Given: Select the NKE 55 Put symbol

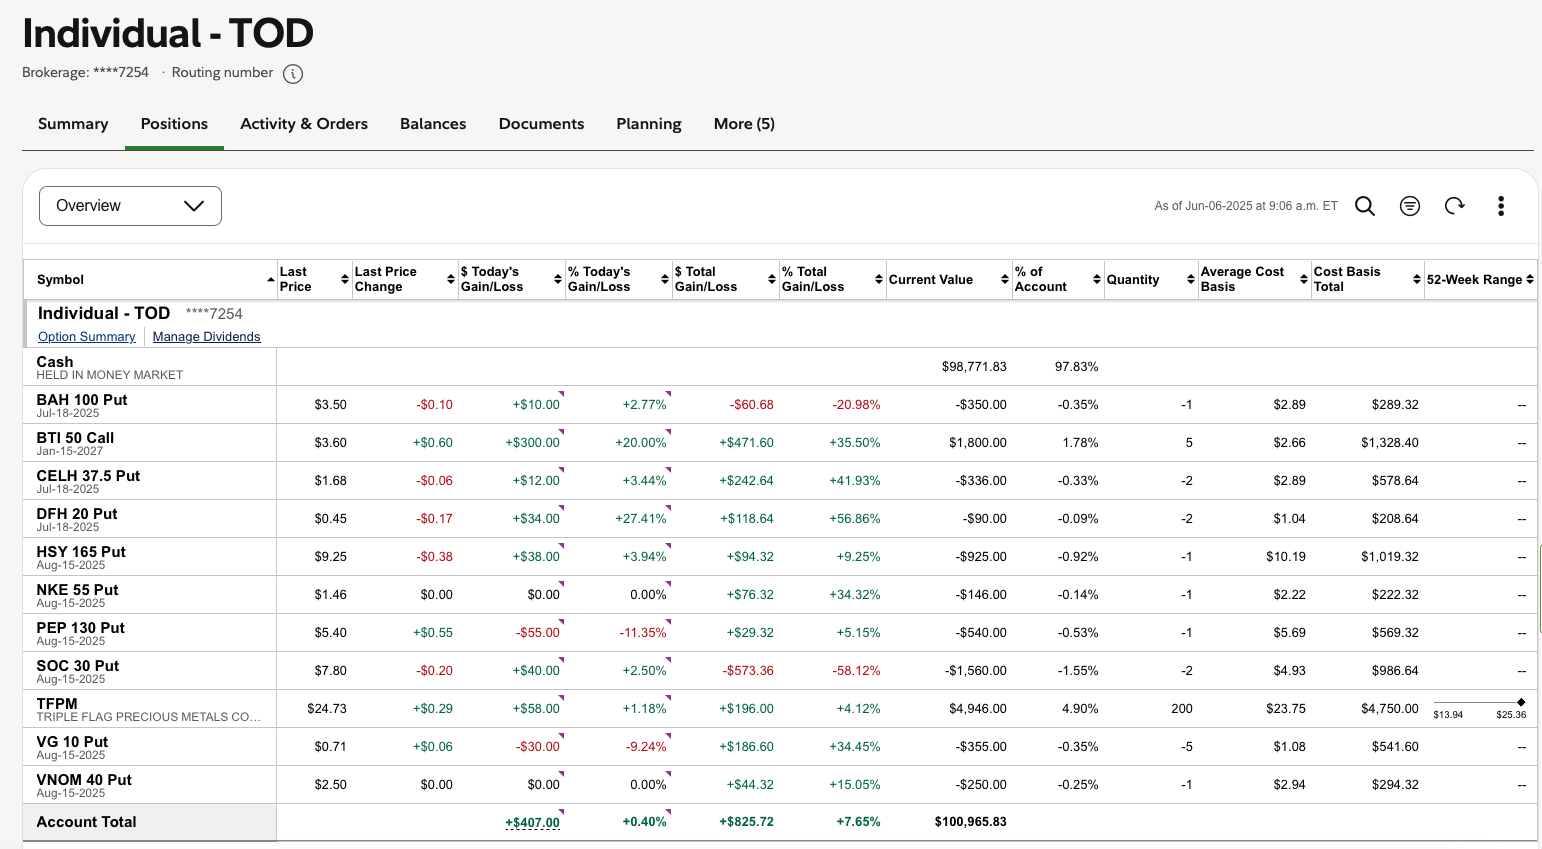Looking at the screenshot, I should tap(77, 590).
